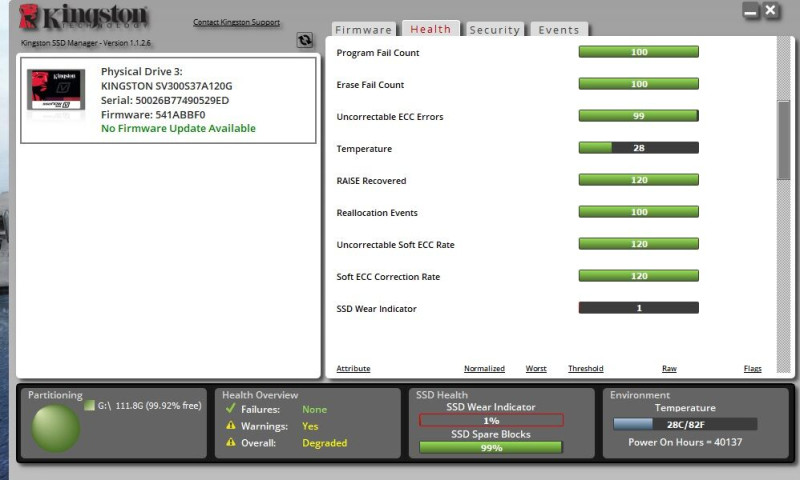The height and width of the screenshot is (480, 800).
Task: Open the Contact Kingston Support link
Action: [236, 22]
